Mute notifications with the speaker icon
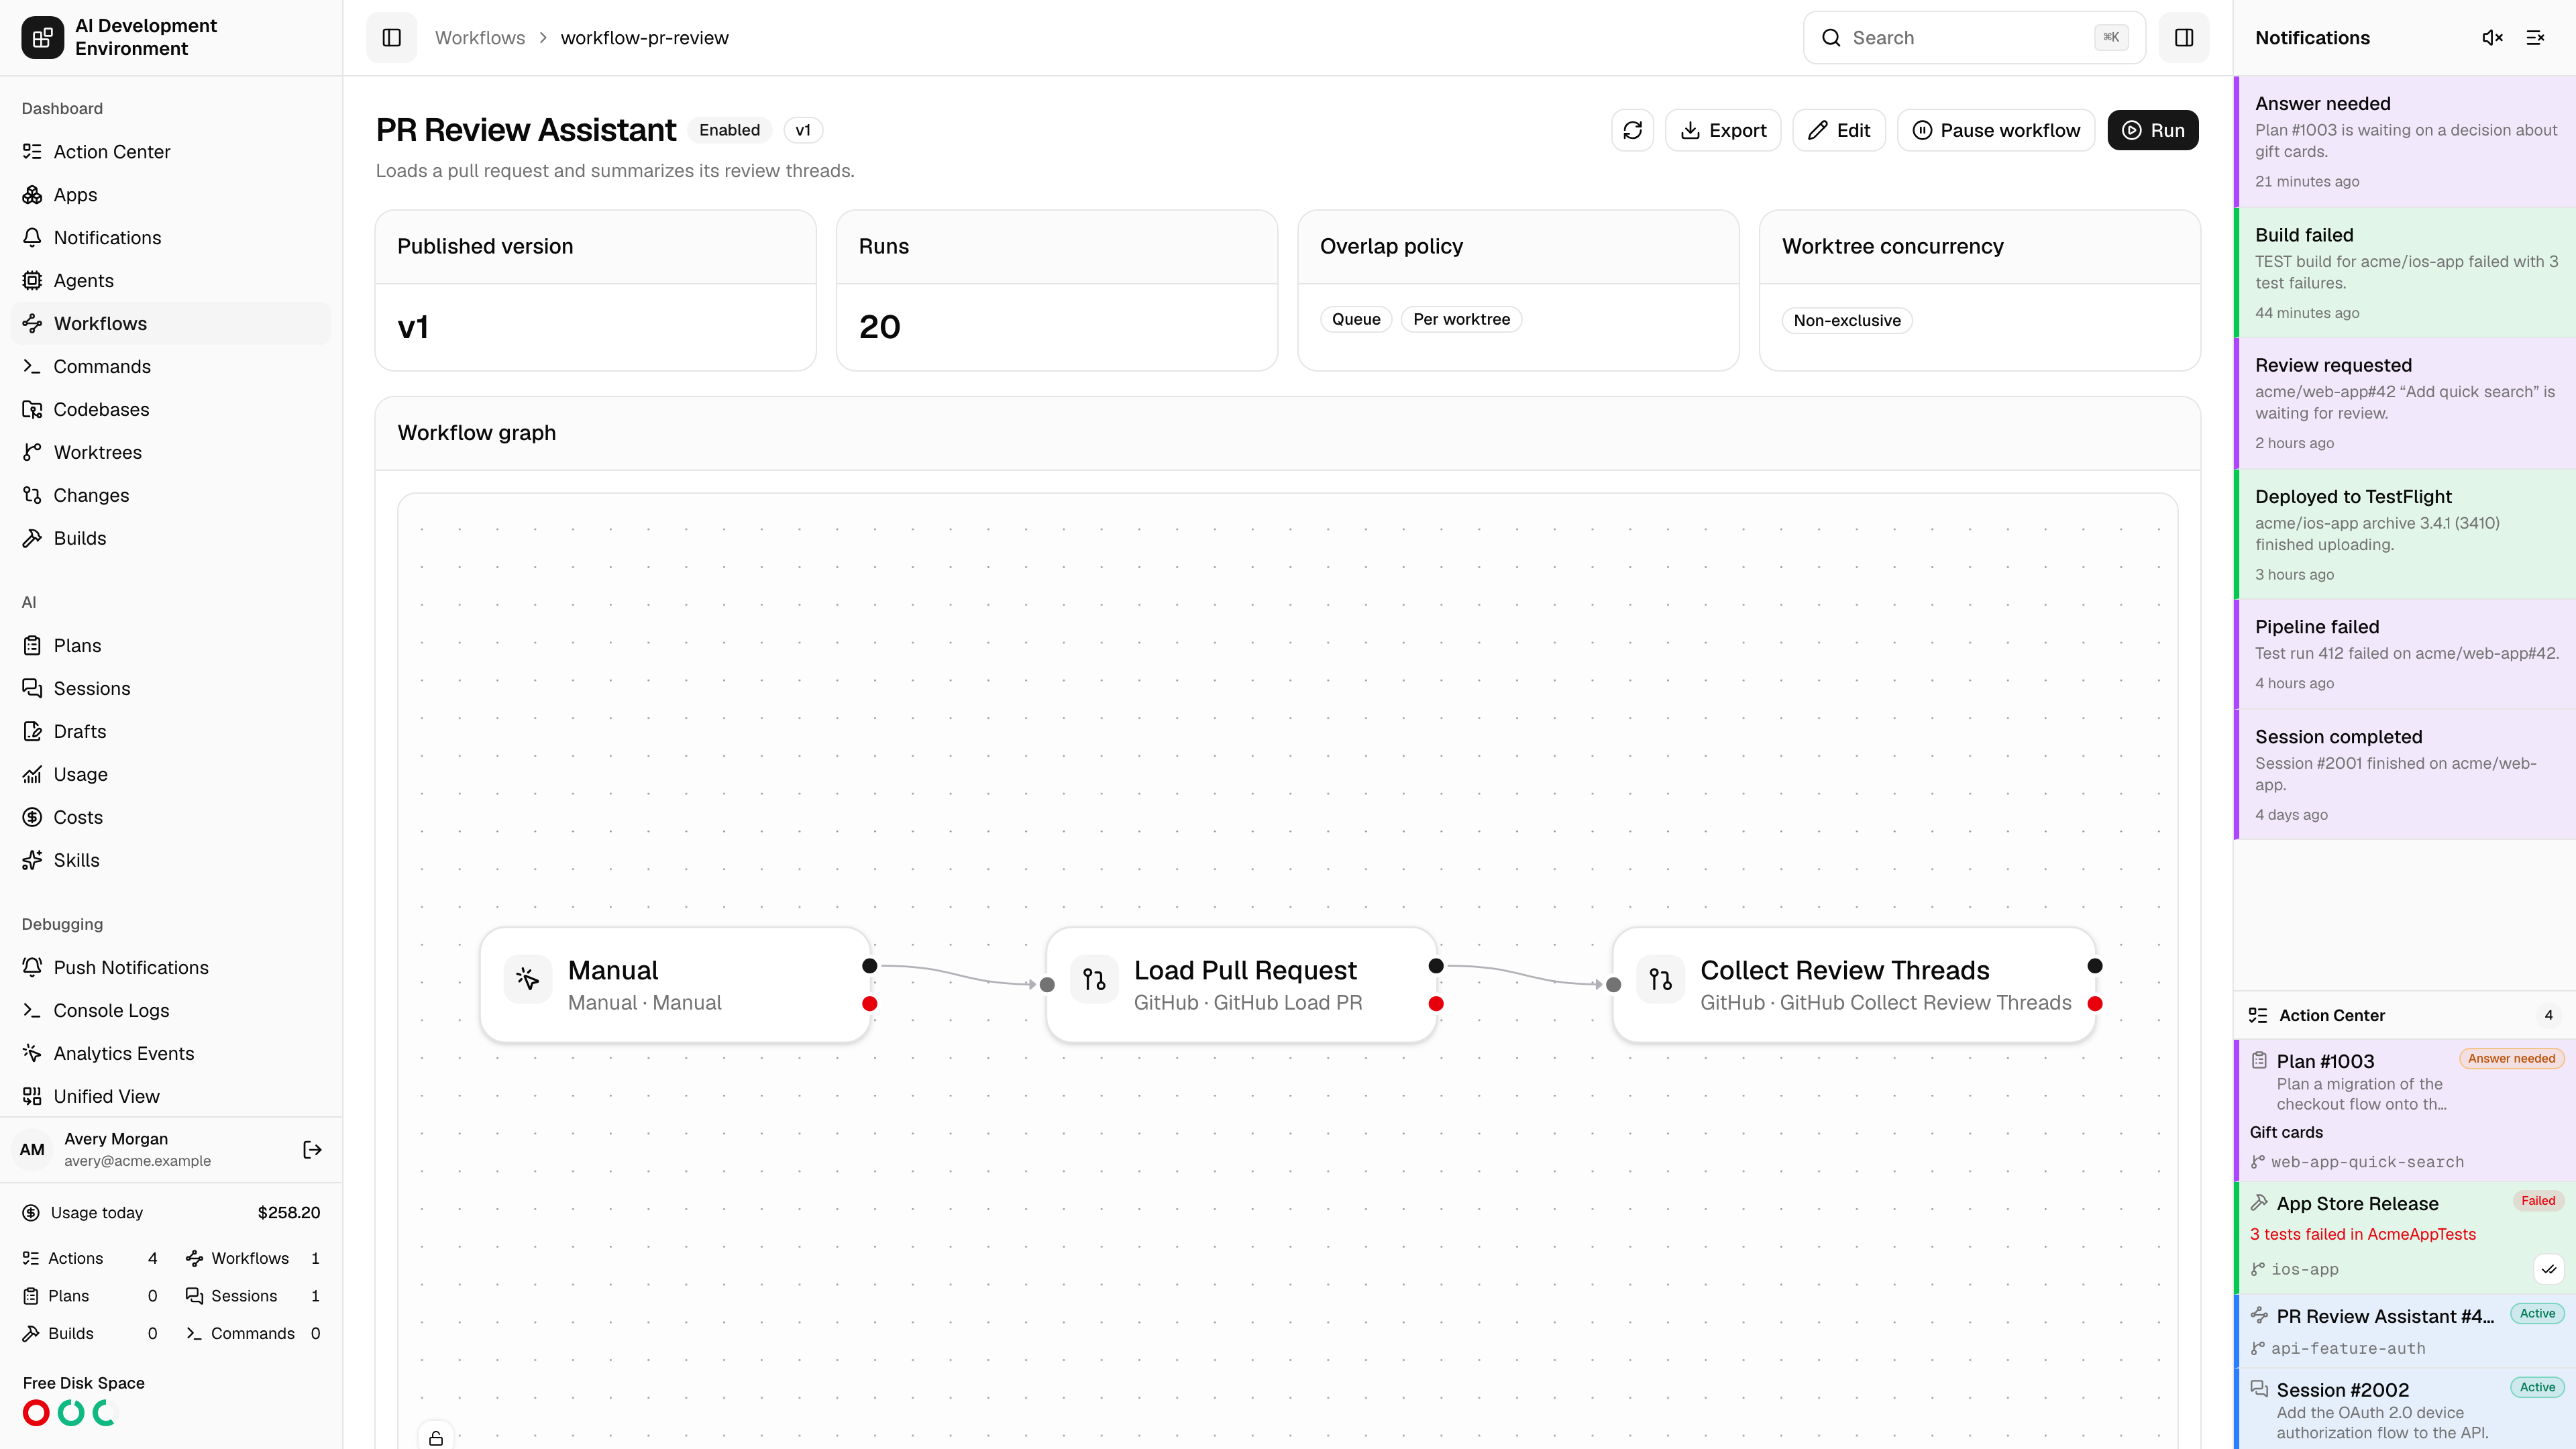Viewport: 2576px width, 1449px height. tap(2492, 37)
